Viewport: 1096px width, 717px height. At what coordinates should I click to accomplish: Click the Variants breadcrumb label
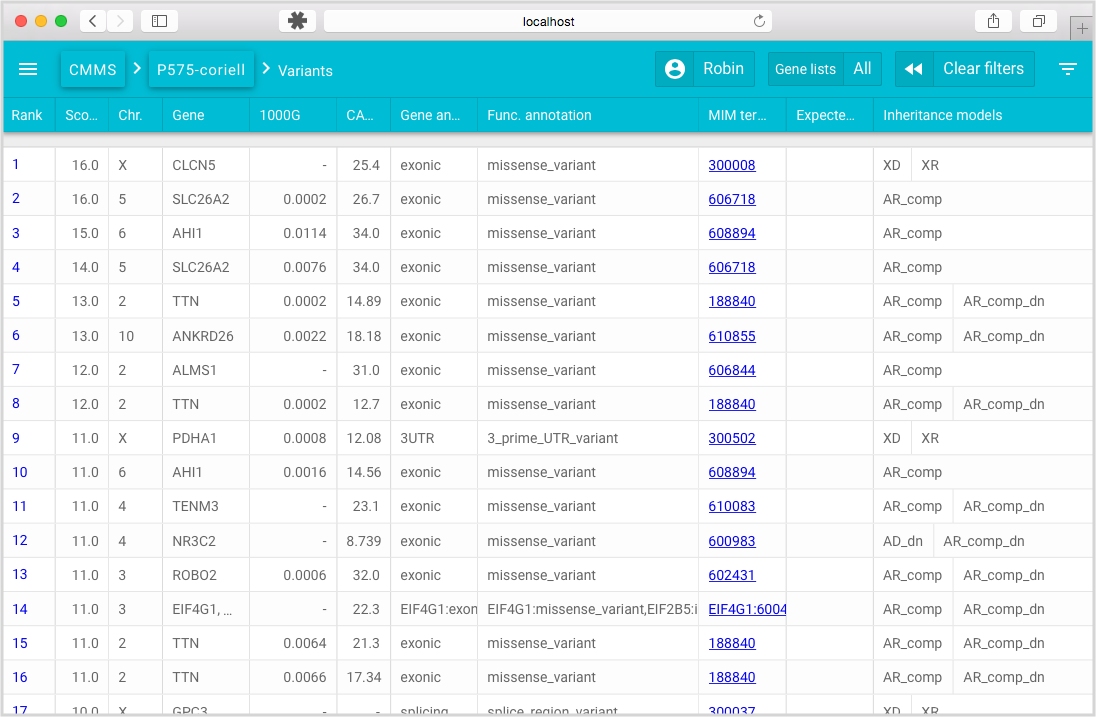tap(305, 71)
